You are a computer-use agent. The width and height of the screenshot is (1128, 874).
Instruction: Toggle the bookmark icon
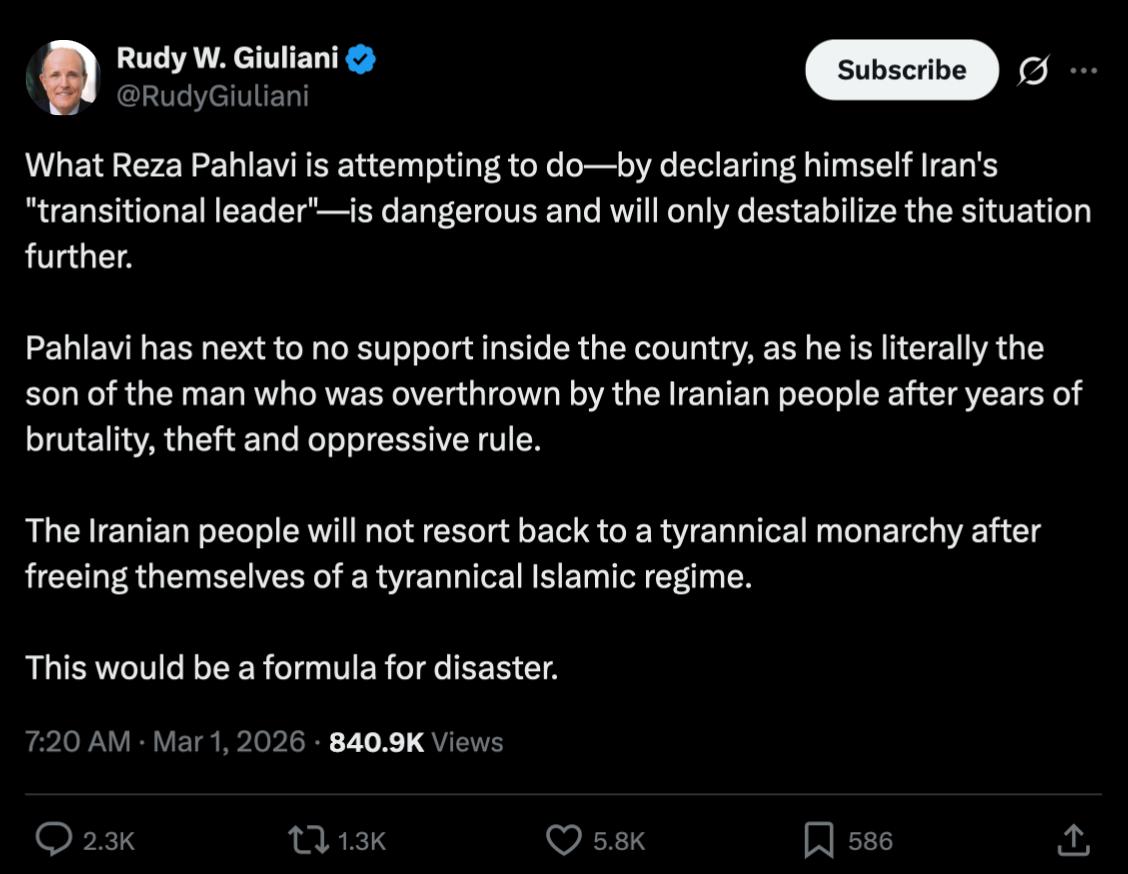tap(819, 840)
